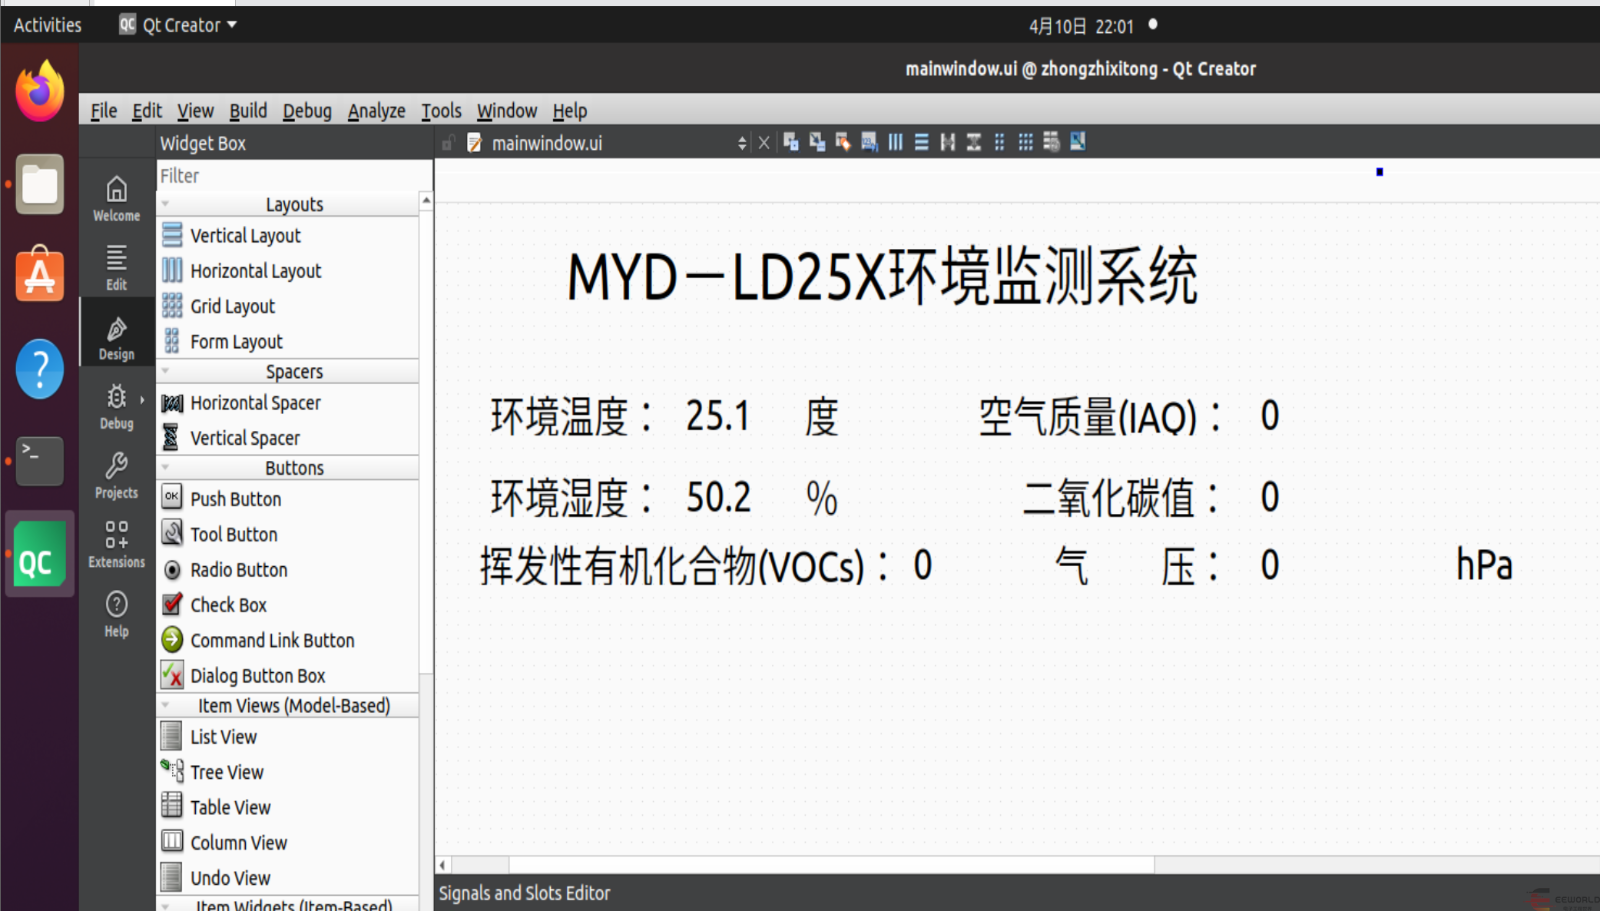Open the Analyze menu

coord(376,111)
